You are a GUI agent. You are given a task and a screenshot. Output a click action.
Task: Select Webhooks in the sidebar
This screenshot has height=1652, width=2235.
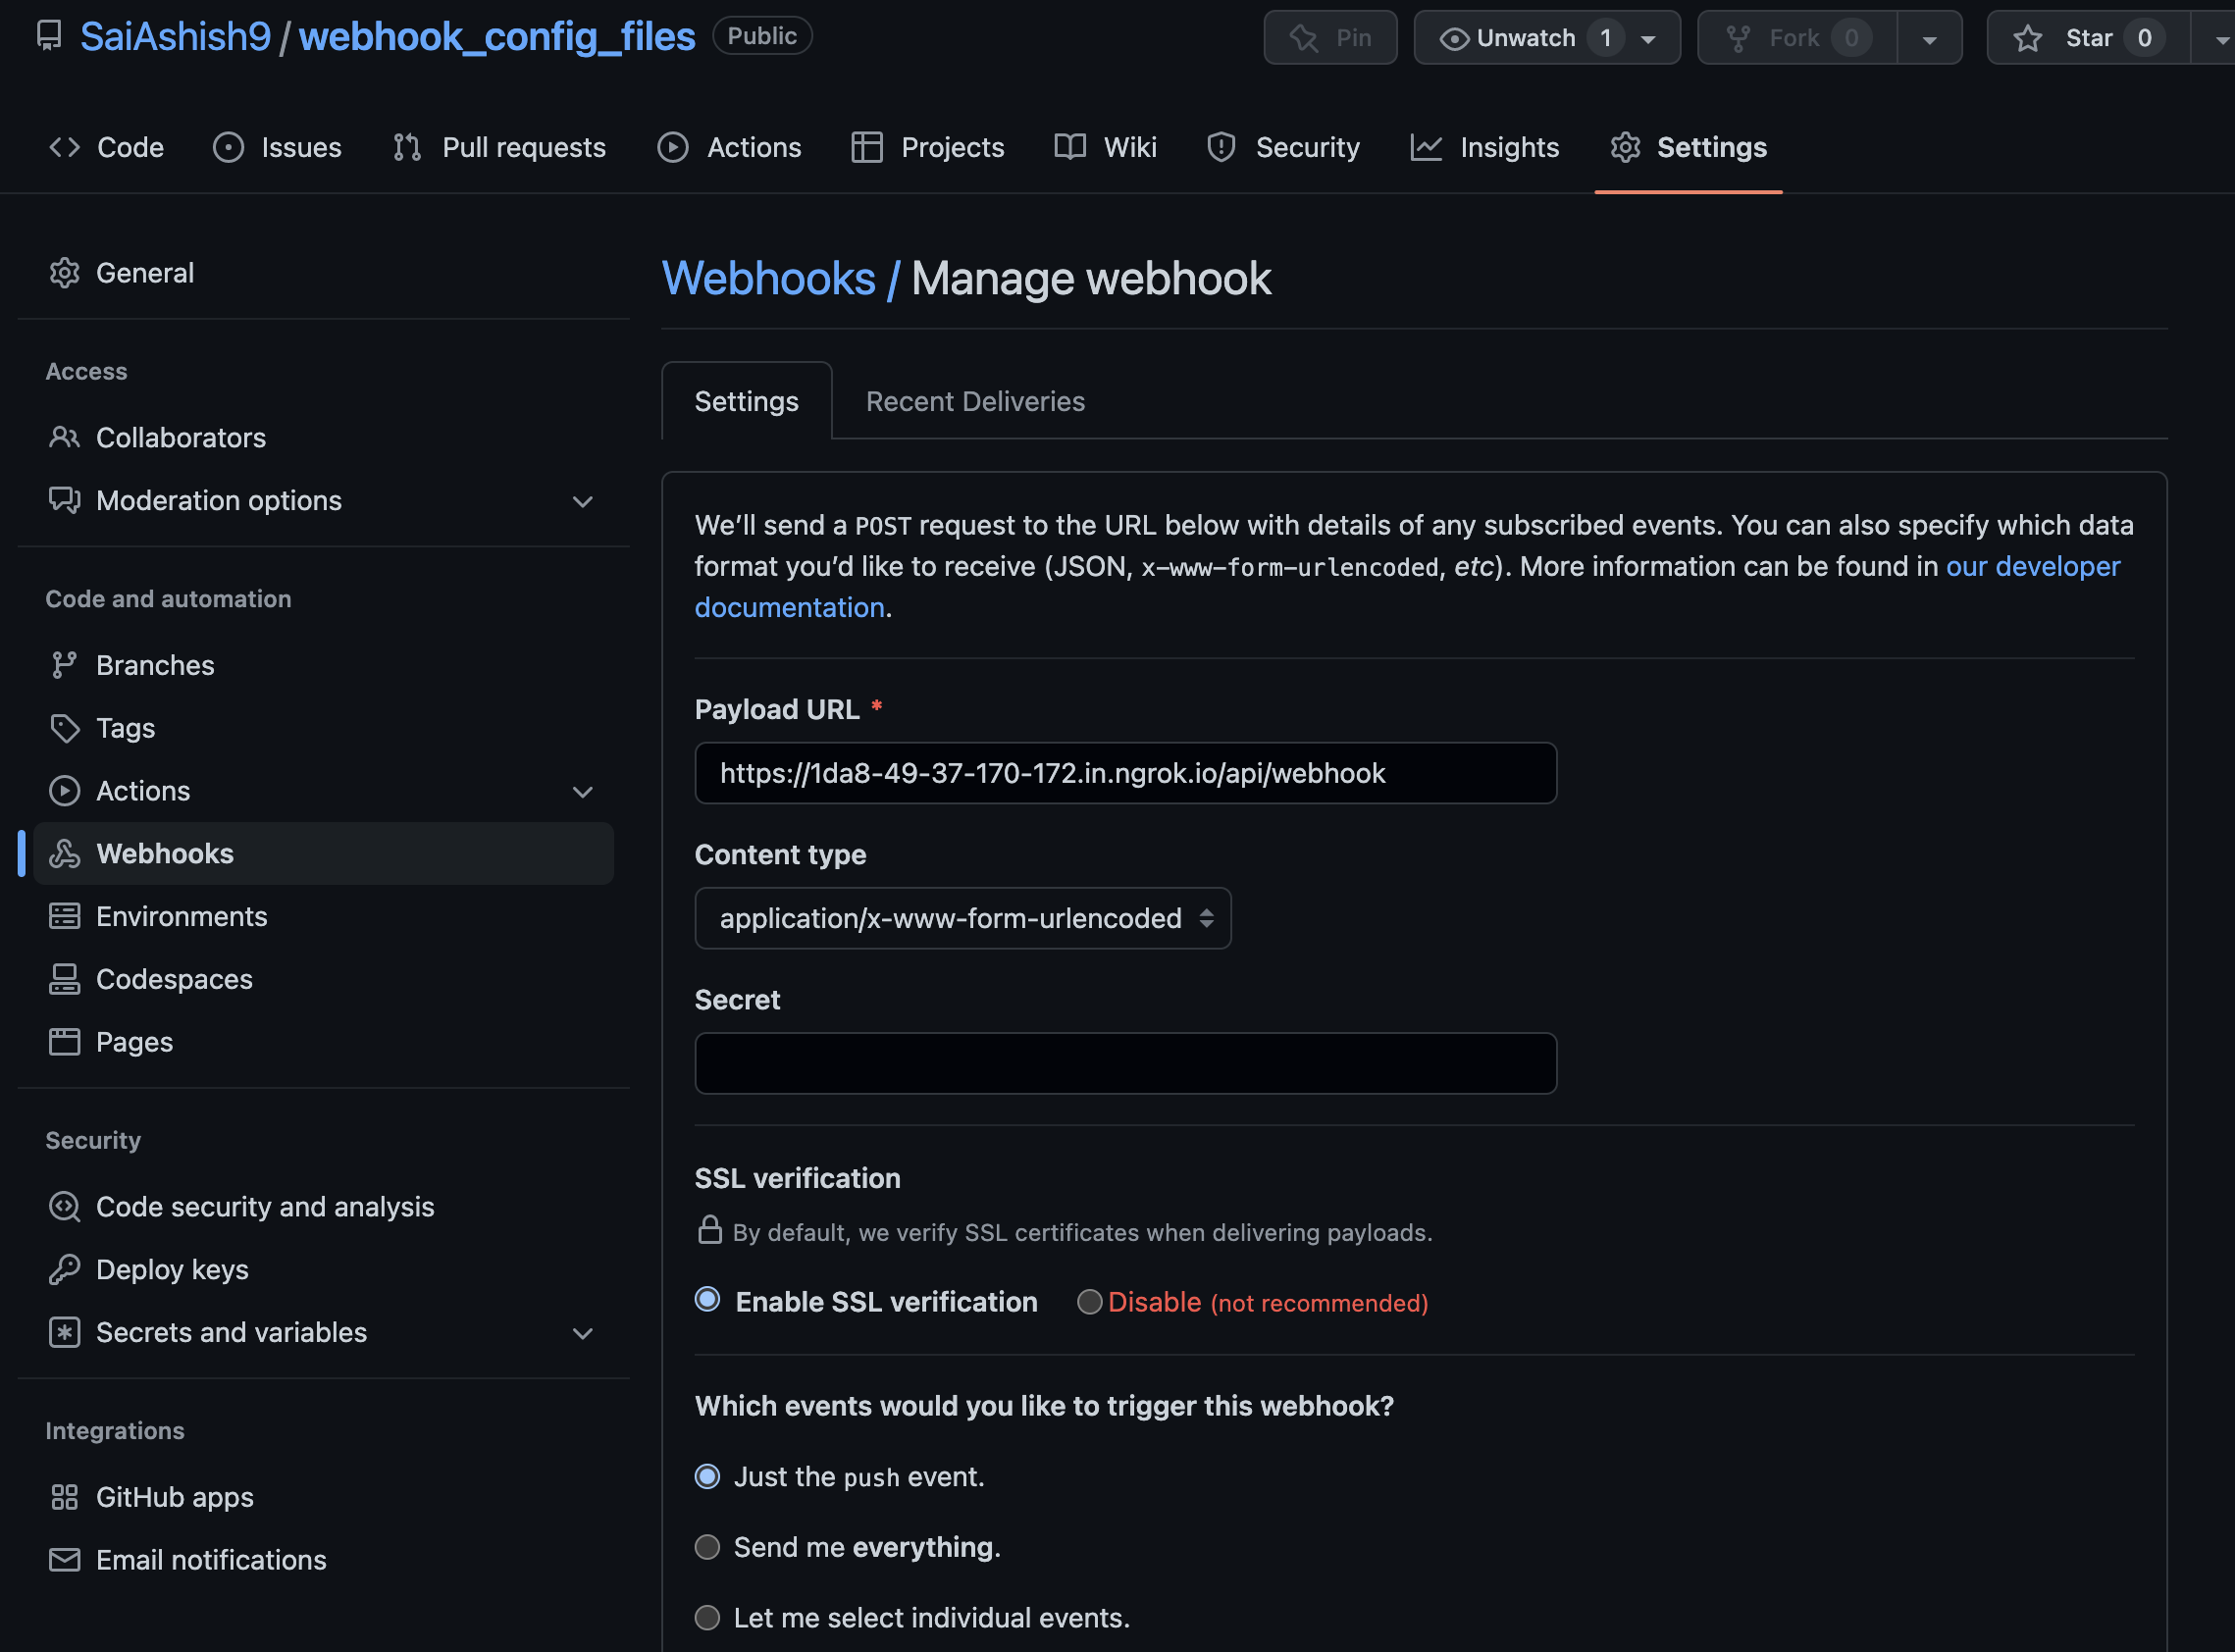tap(164, 853)
